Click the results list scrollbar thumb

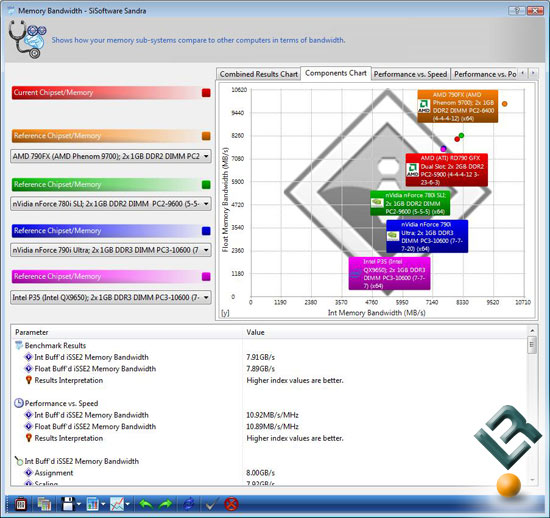click(532, 345)
